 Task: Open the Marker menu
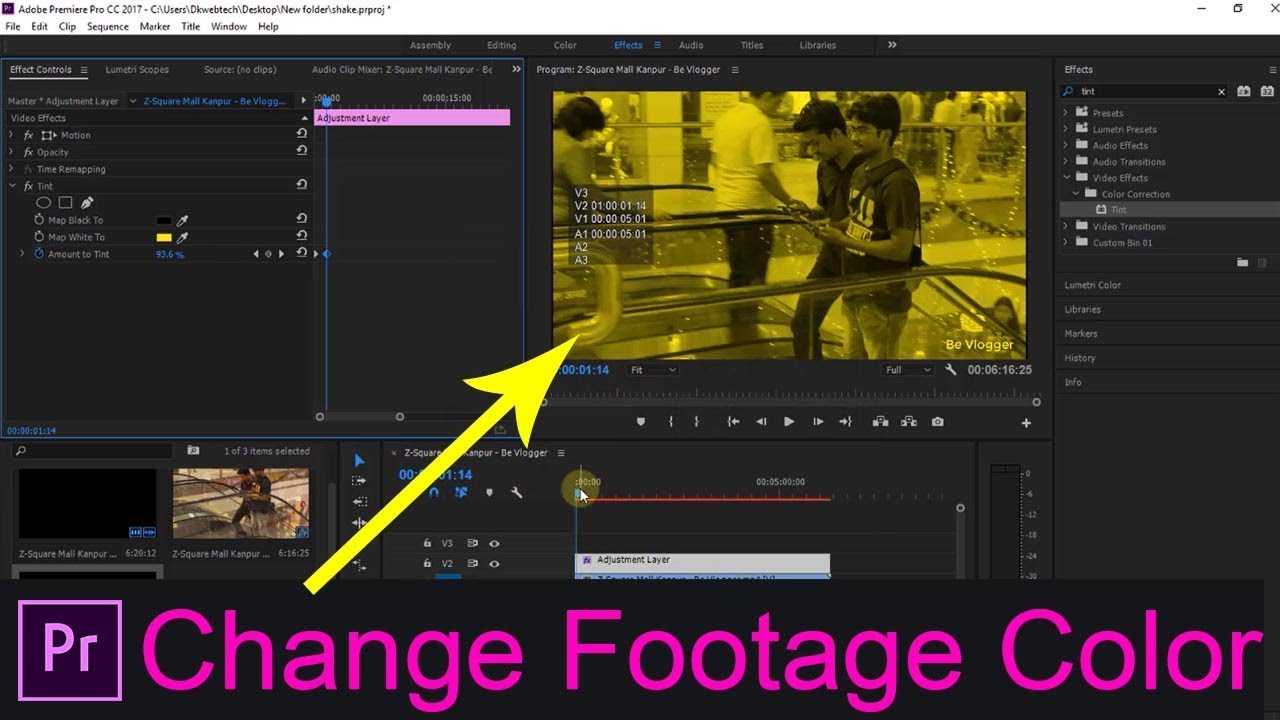(x=155, y=27)
